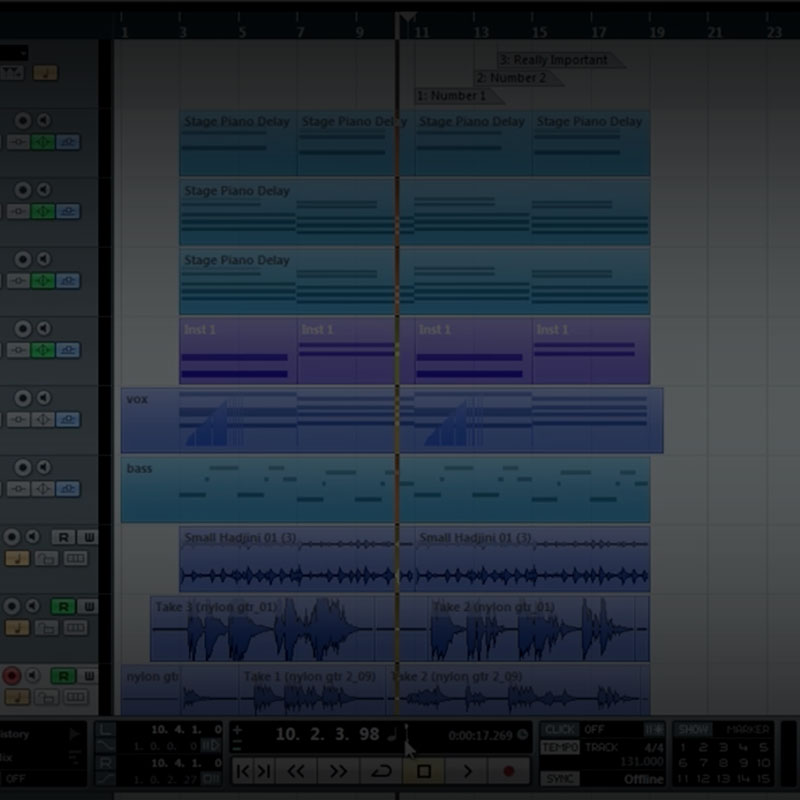Click the punch out icon below R
The width and height of the screenshot is (800, 800).
[106, 779]
